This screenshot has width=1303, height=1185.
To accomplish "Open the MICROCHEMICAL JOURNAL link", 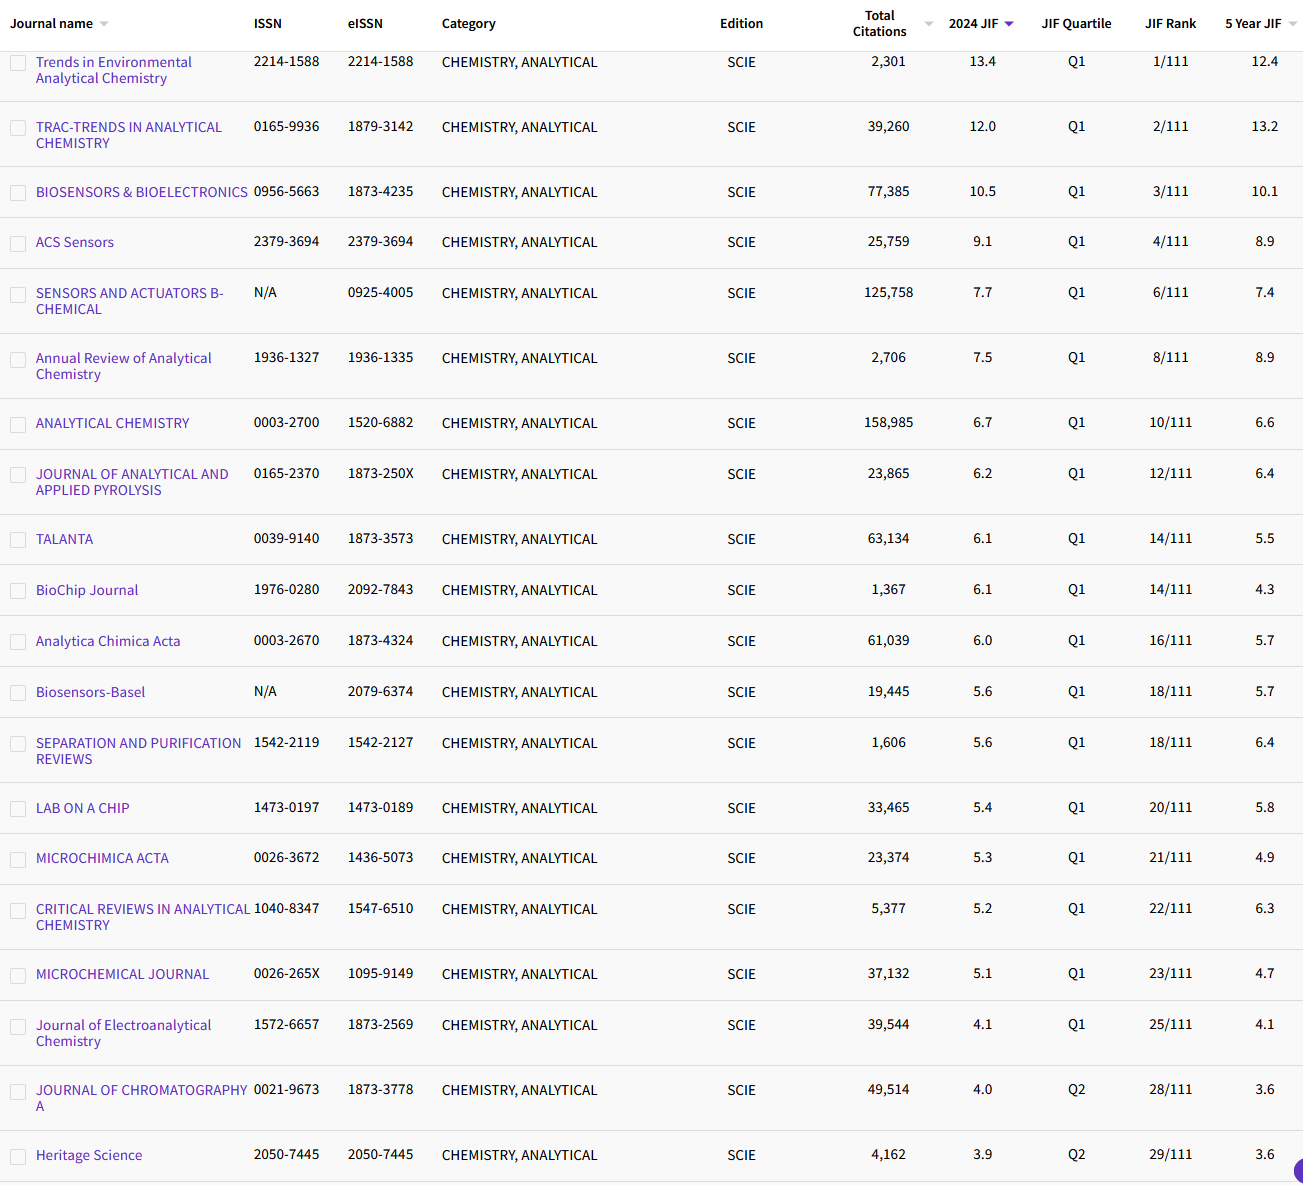I will [122, 974].
